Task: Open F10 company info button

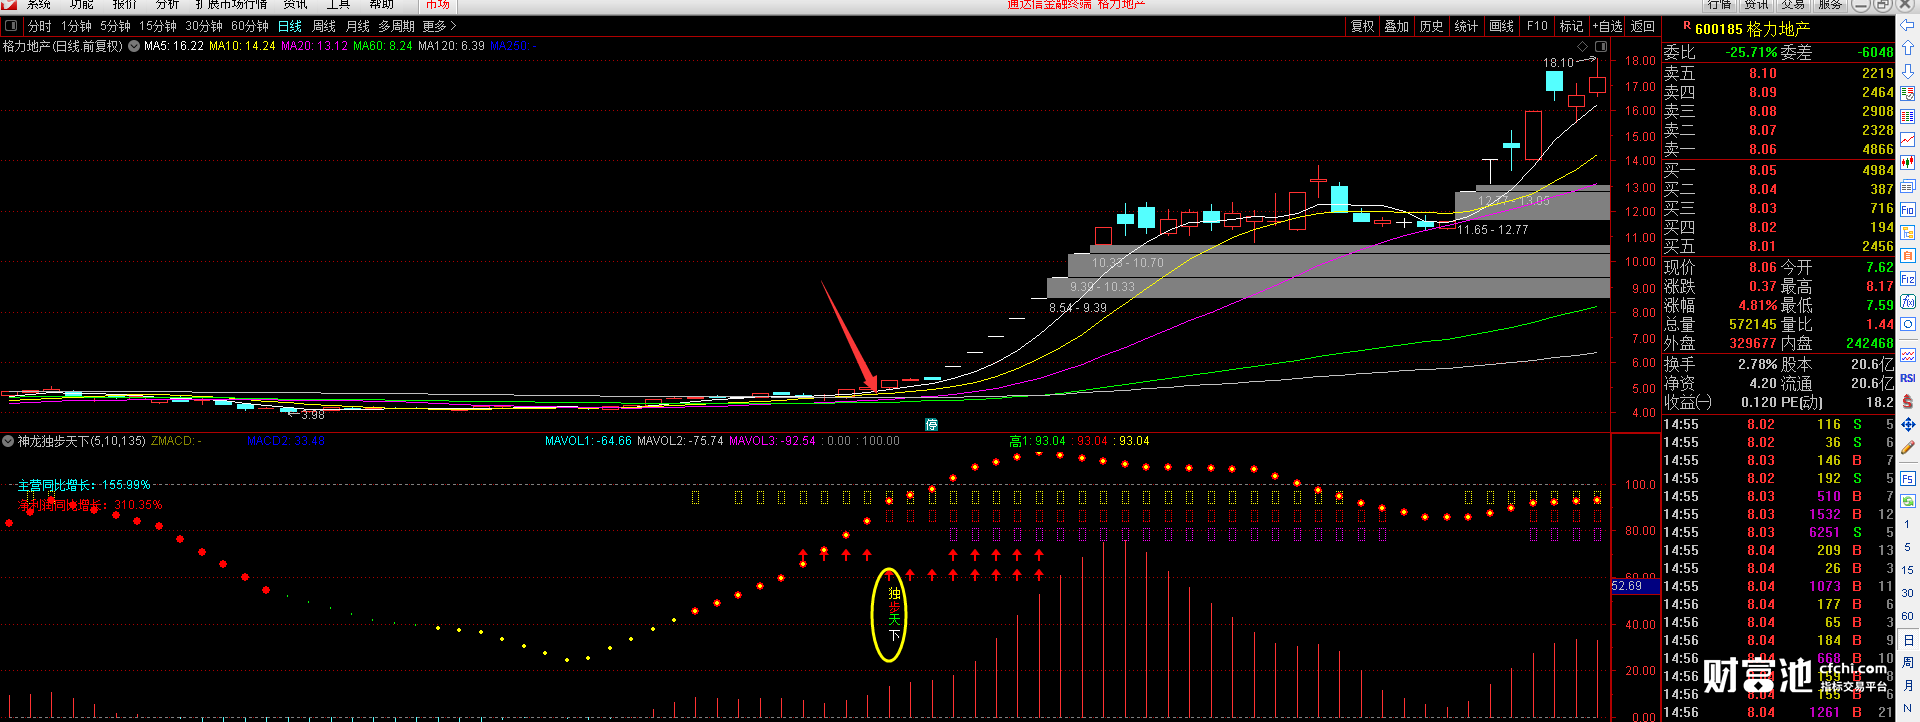Action: (1538, 26)
